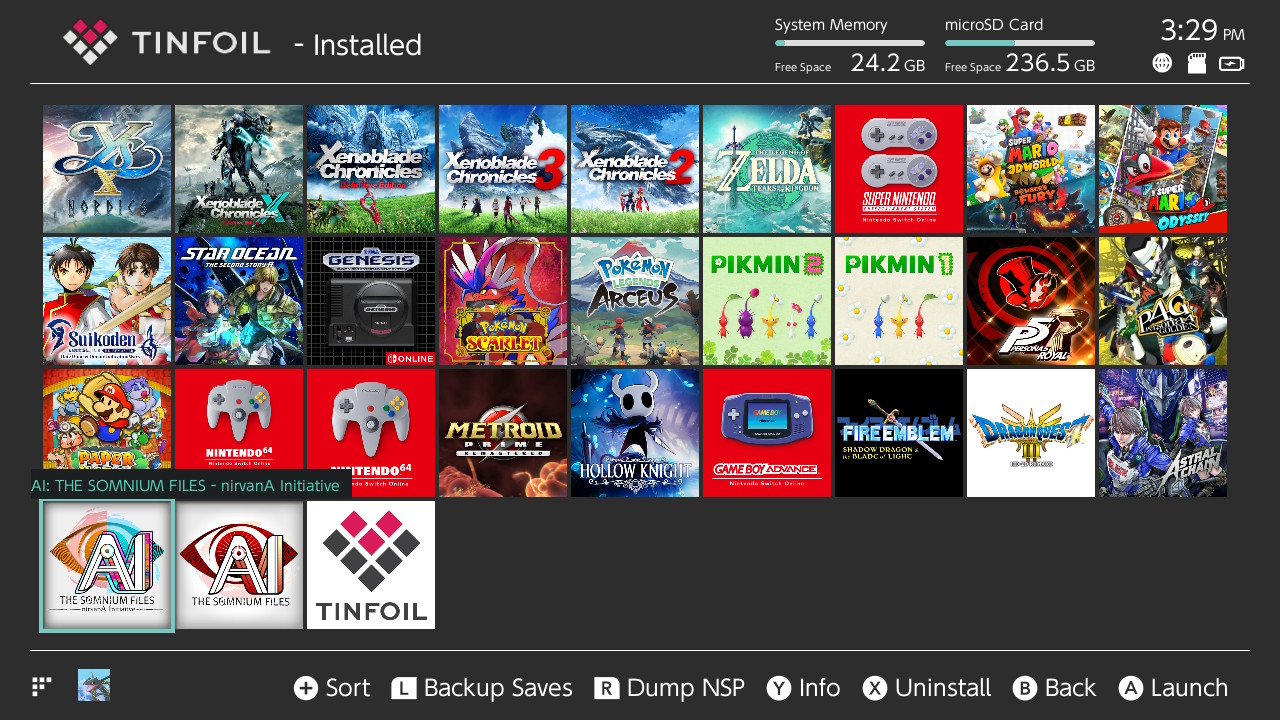This screenshot has width=1280, height=720.
Task: Select Xenoblade Chronicles Definitive Edition tile
Action: (x=371, y=169)
